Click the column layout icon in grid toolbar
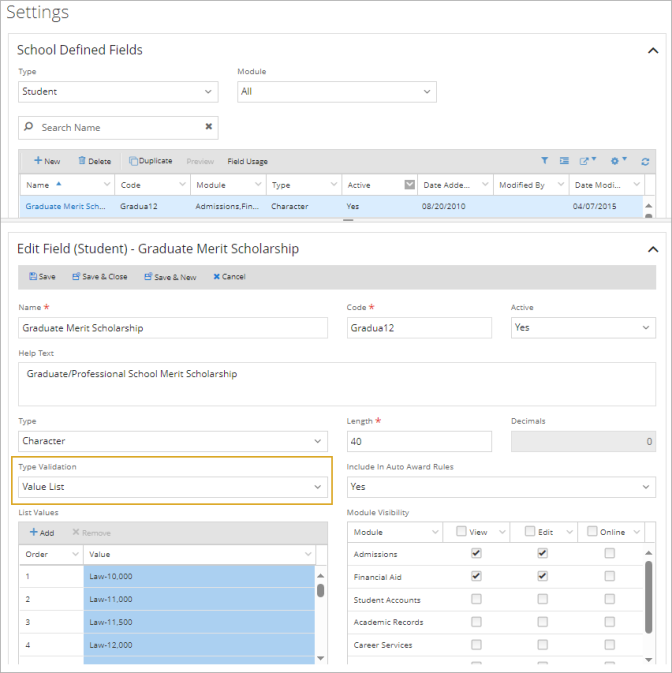This screenshot has width=672, height=673. pos(564,161)
